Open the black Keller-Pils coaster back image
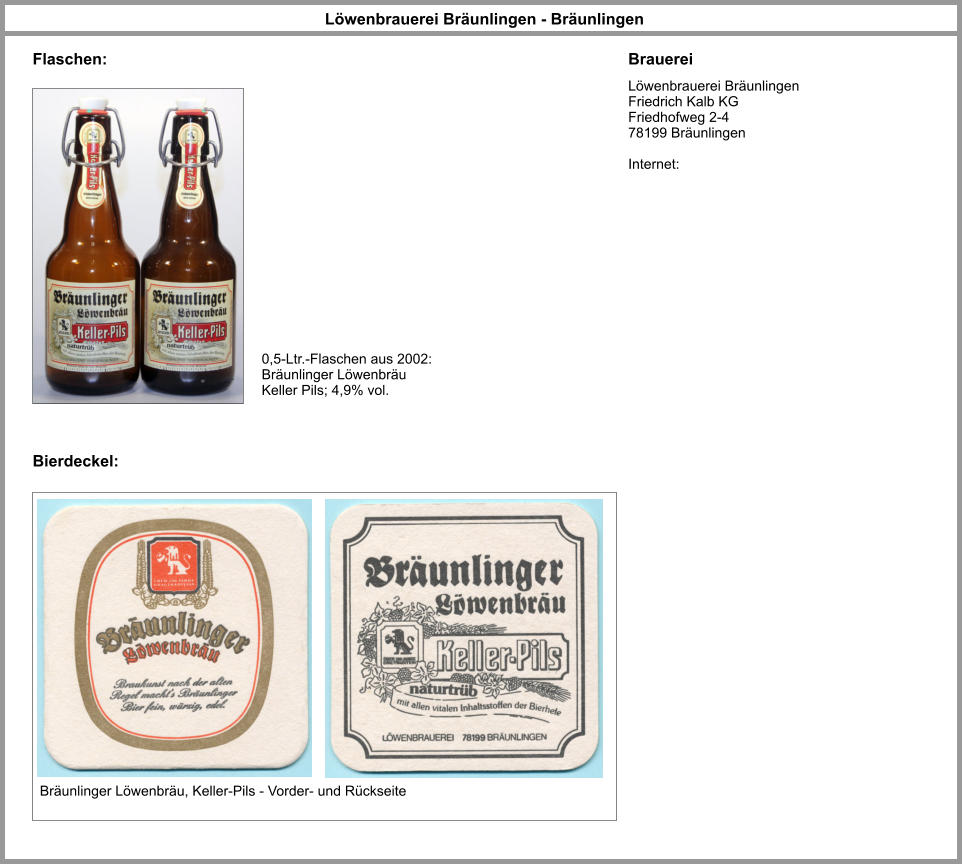The height and width of the screenshot is (864, 963). 464,638
